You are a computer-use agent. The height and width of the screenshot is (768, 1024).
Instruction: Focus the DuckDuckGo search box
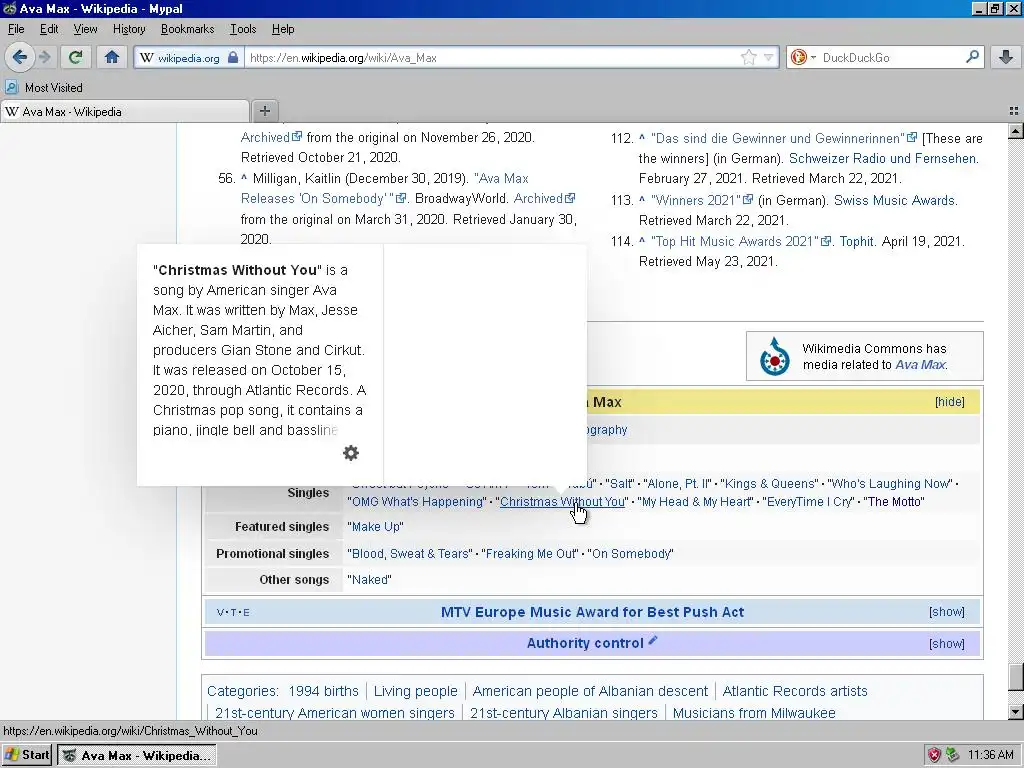[x=891, y=57]
